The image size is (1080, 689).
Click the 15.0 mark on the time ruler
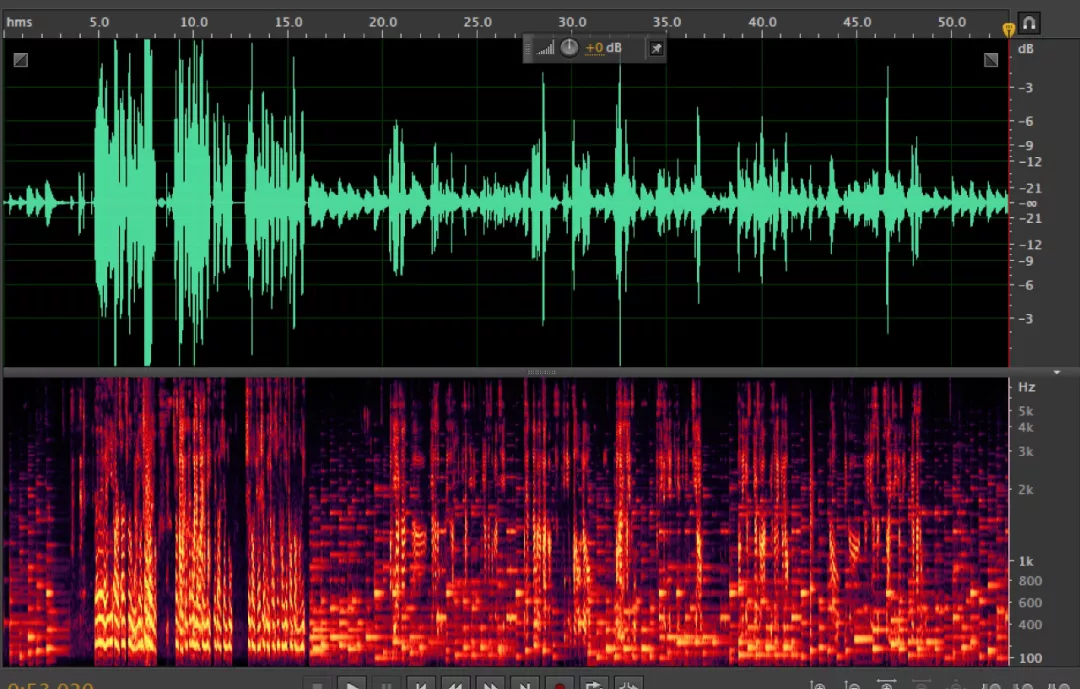coord(288,22)
